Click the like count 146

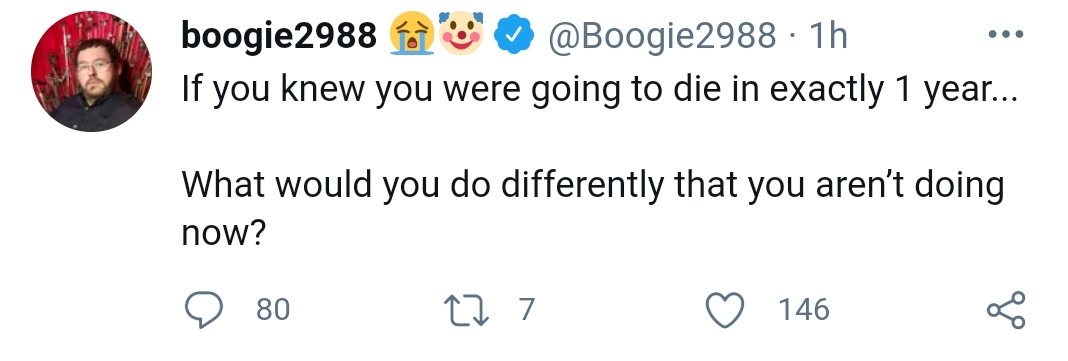coord(804,310)
